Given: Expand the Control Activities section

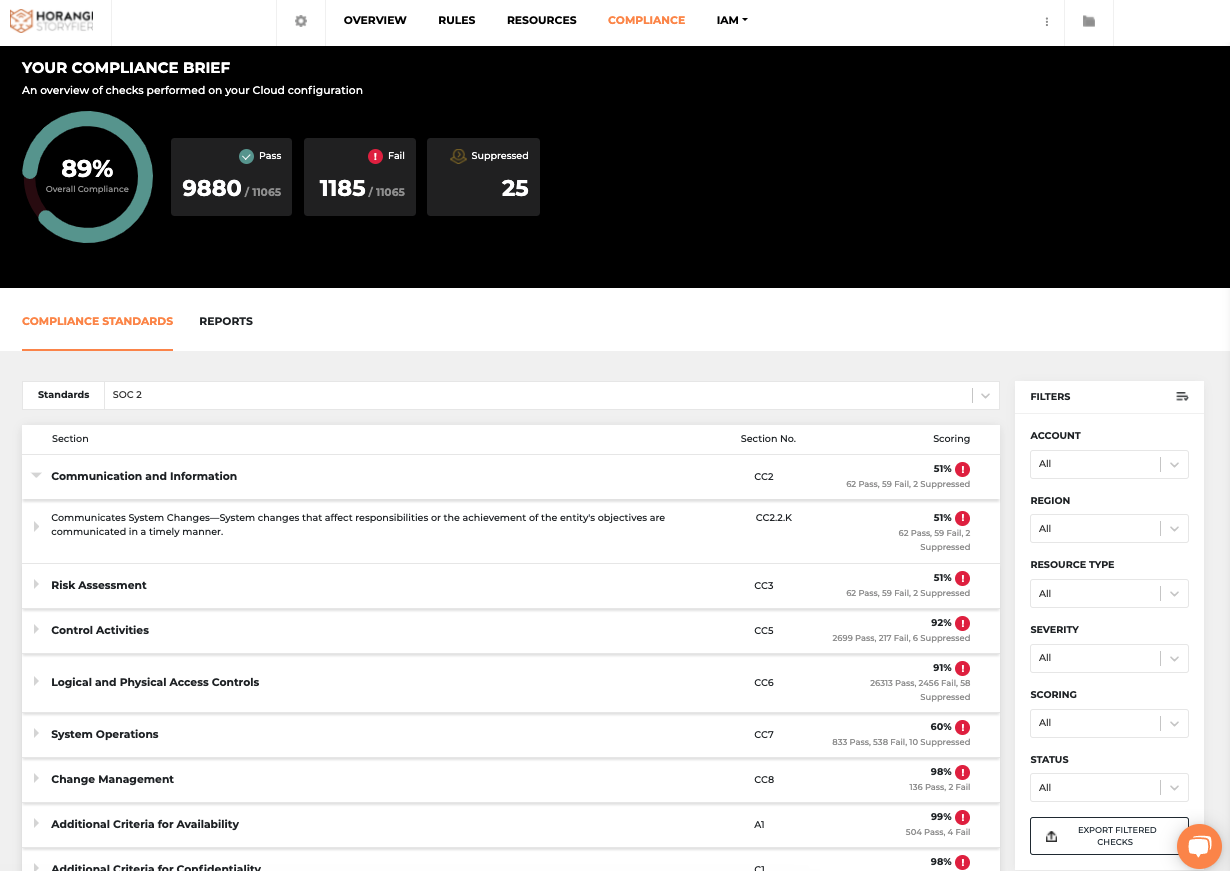Looking at the screenshot, I should click(x=36, y=630).
